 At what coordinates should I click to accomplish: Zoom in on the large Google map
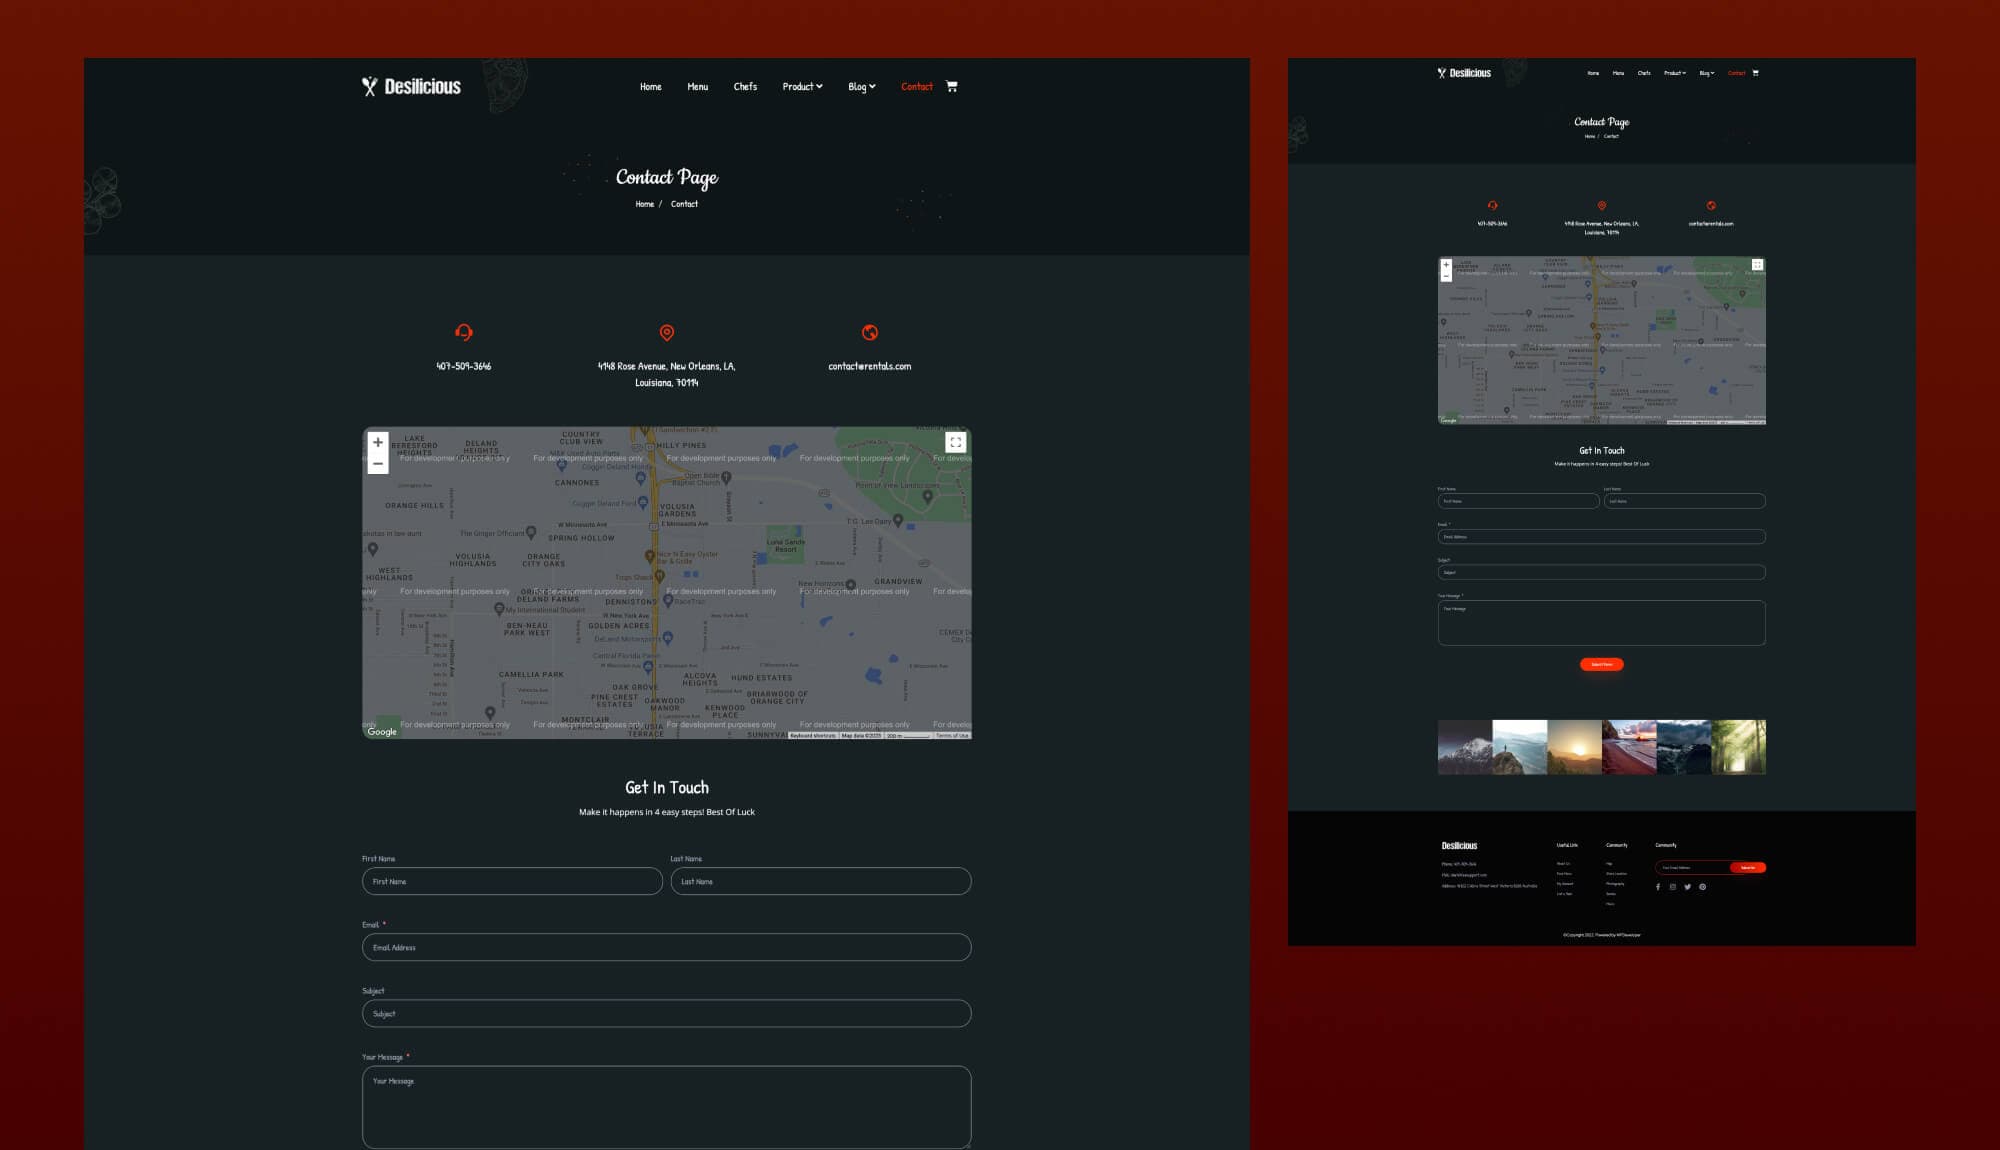(378, 442)
